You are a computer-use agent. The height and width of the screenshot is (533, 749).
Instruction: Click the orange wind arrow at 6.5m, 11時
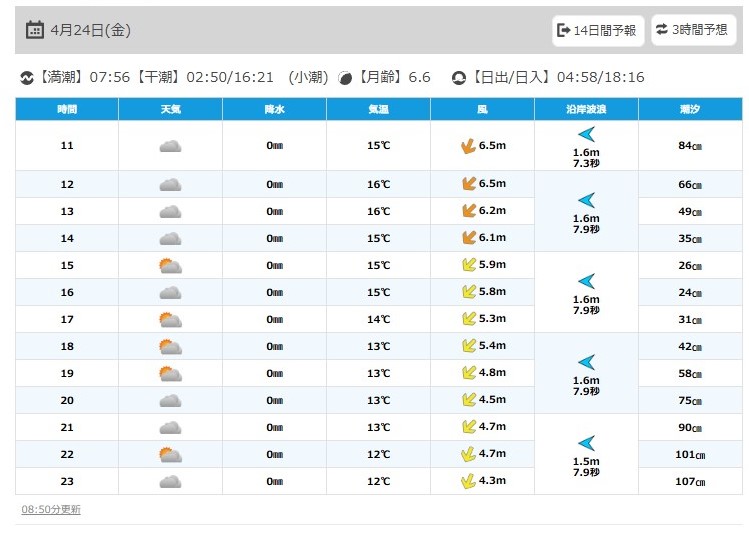tap(466, 146)
